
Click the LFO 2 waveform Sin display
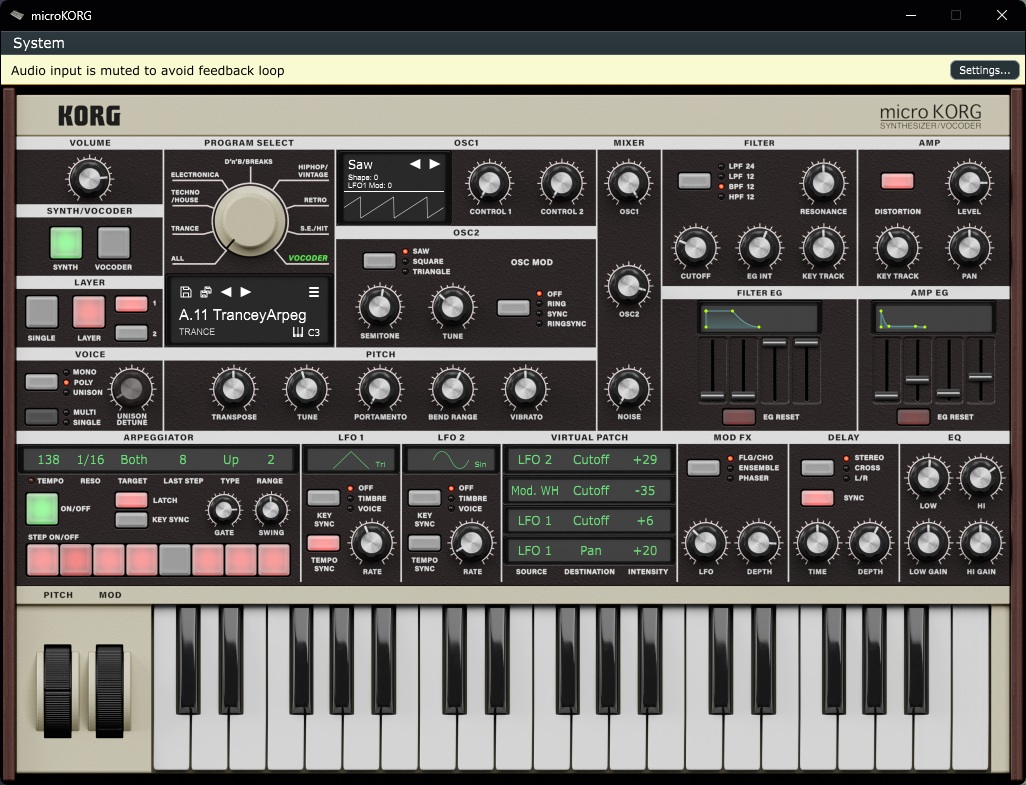[x=451, y=460]
